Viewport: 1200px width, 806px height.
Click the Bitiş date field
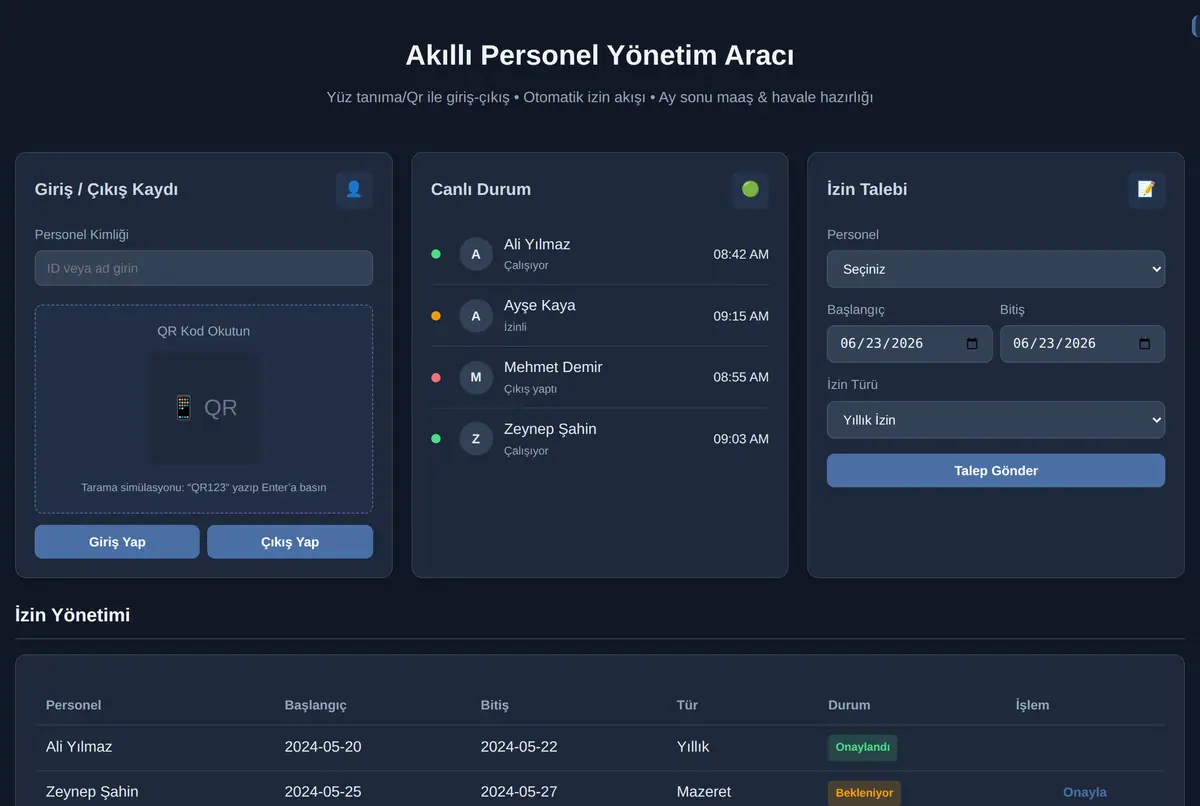point(1082,344)
